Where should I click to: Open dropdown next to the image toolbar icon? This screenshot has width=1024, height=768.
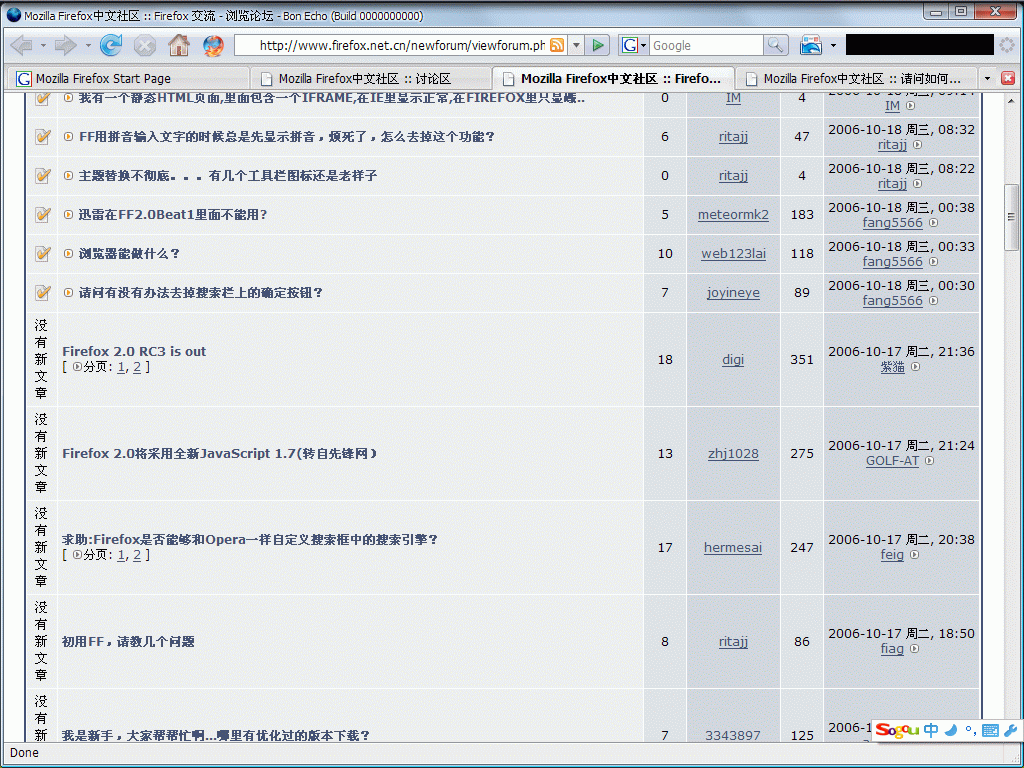833,46
